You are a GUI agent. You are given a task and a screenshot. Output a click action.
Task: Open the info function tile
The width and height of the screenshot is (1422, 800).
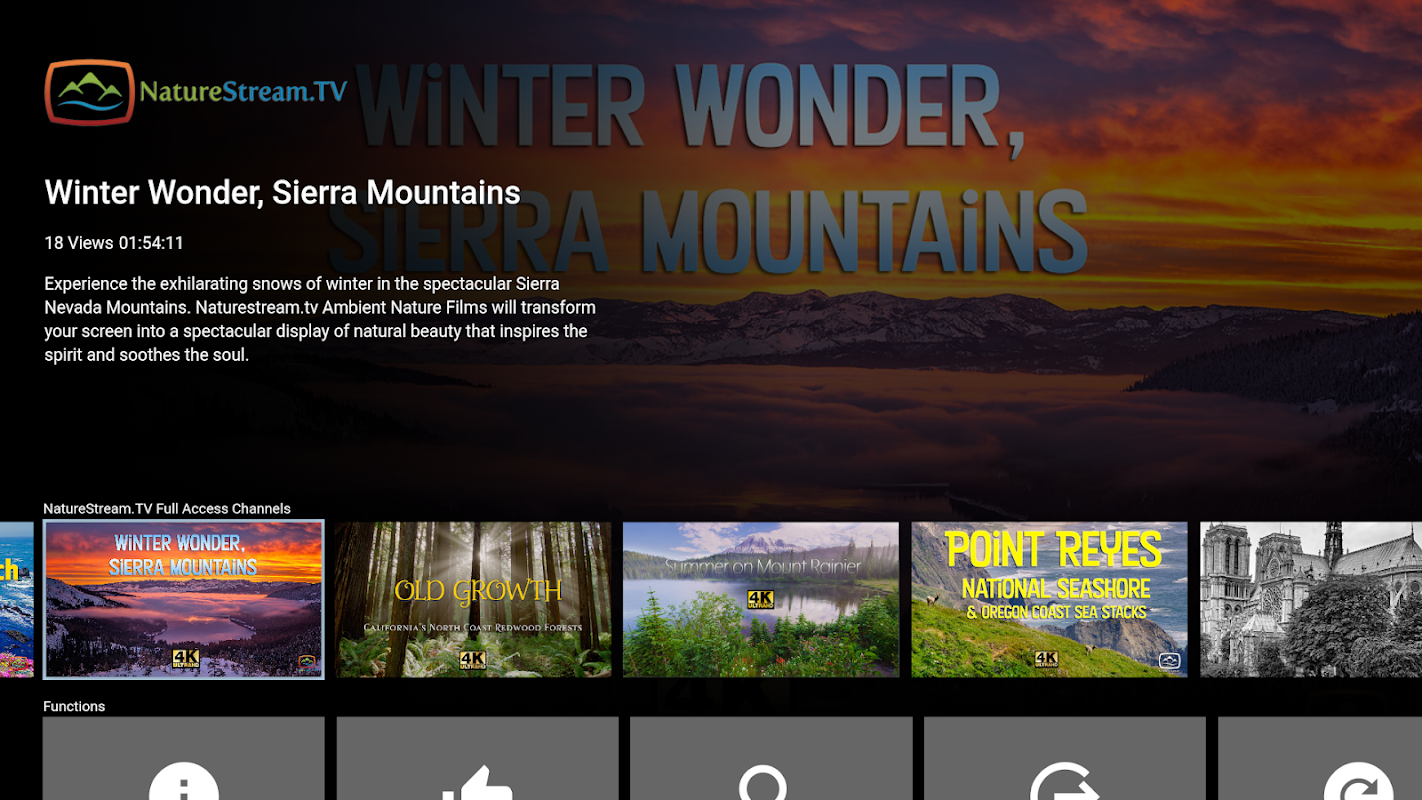coord(184,758)
